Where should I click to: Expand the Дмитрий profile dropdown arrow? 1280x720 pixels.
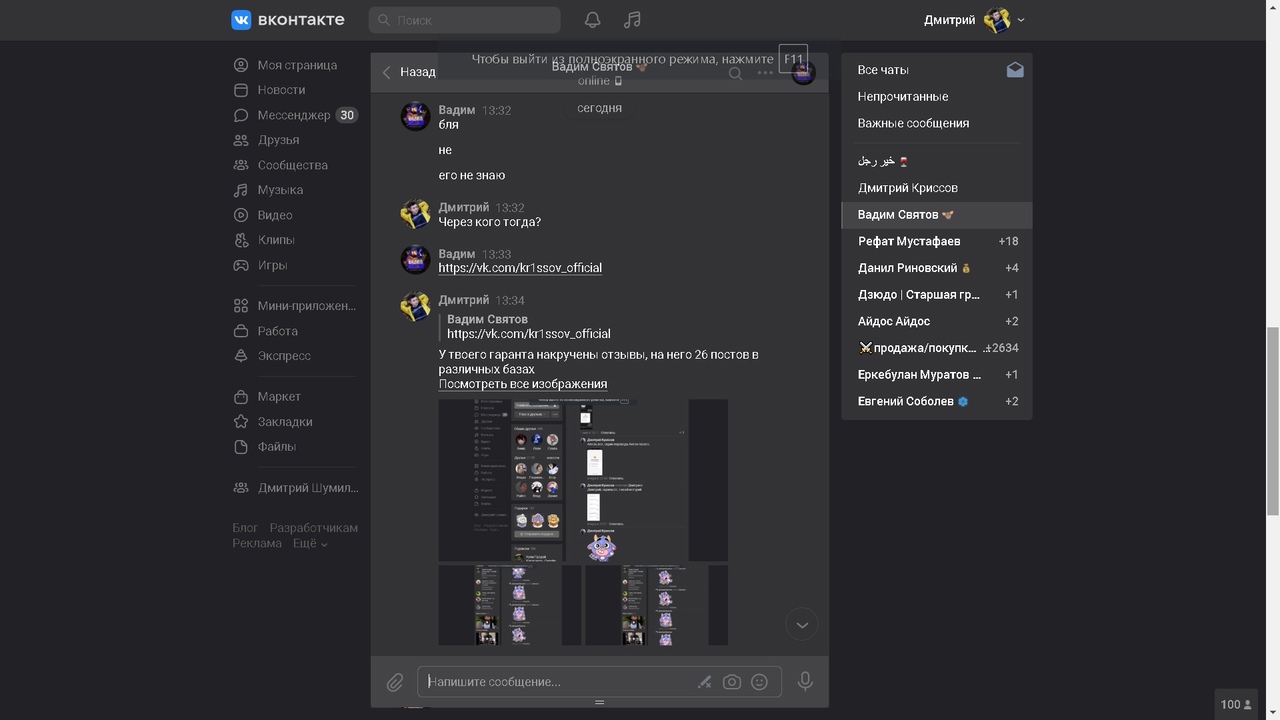pyautogui.click(x=1021, y=20)
